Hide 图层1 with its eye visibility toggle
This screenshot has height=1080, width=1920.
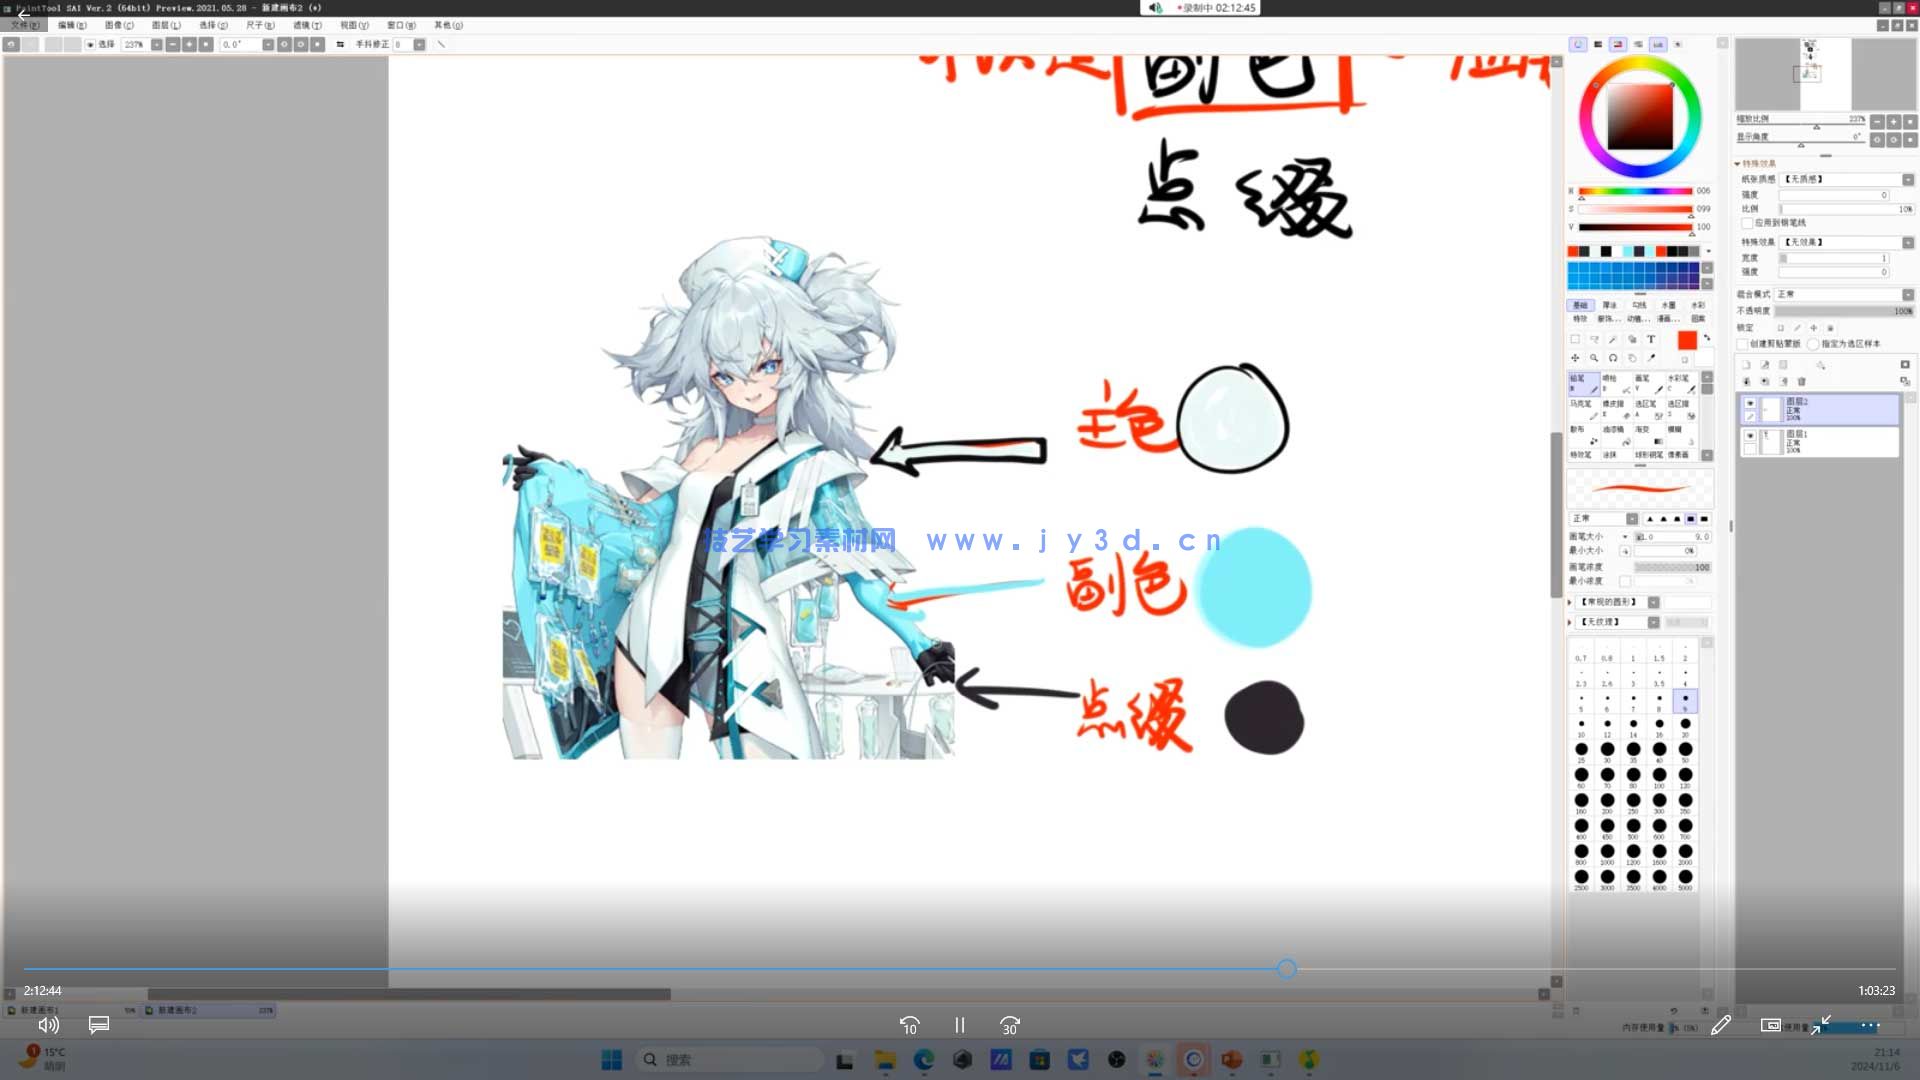(1749, 436)
